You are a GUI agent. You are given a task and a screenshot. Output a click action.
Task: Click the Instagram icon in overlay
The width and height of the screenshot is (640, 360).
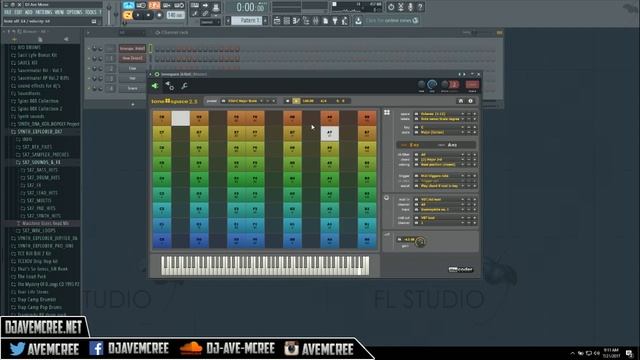291,349
